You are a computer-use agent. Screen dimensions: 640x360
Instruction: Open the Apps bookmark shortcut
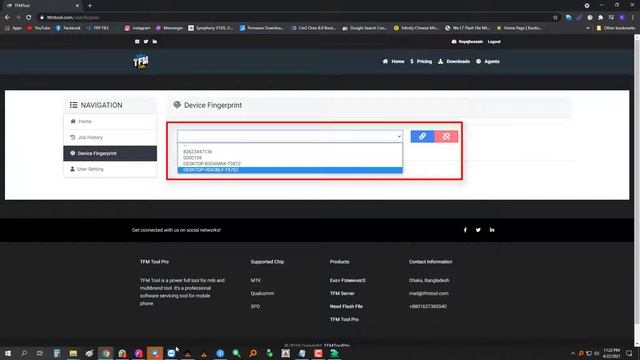(13, 28)
